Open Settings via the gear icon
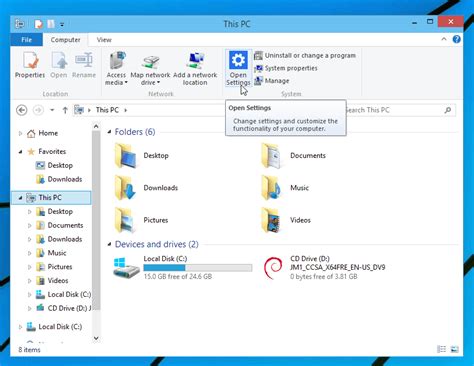474x366 pixels. pyautogui.click(x=238, y=61)
